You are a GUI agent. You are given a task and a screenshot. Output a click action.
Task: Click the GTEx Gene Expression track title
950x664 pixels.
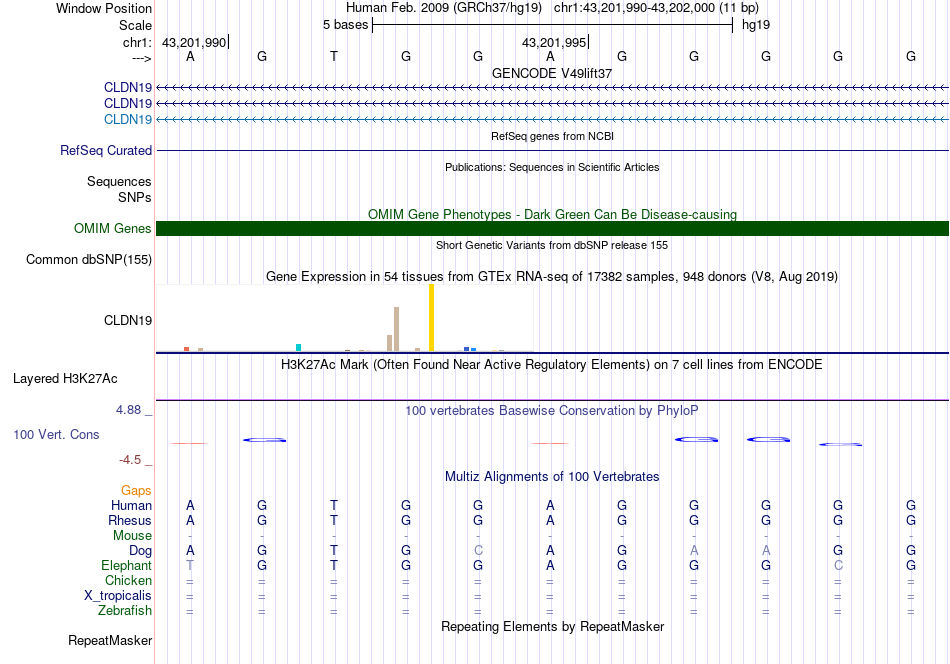coord(552,277)
